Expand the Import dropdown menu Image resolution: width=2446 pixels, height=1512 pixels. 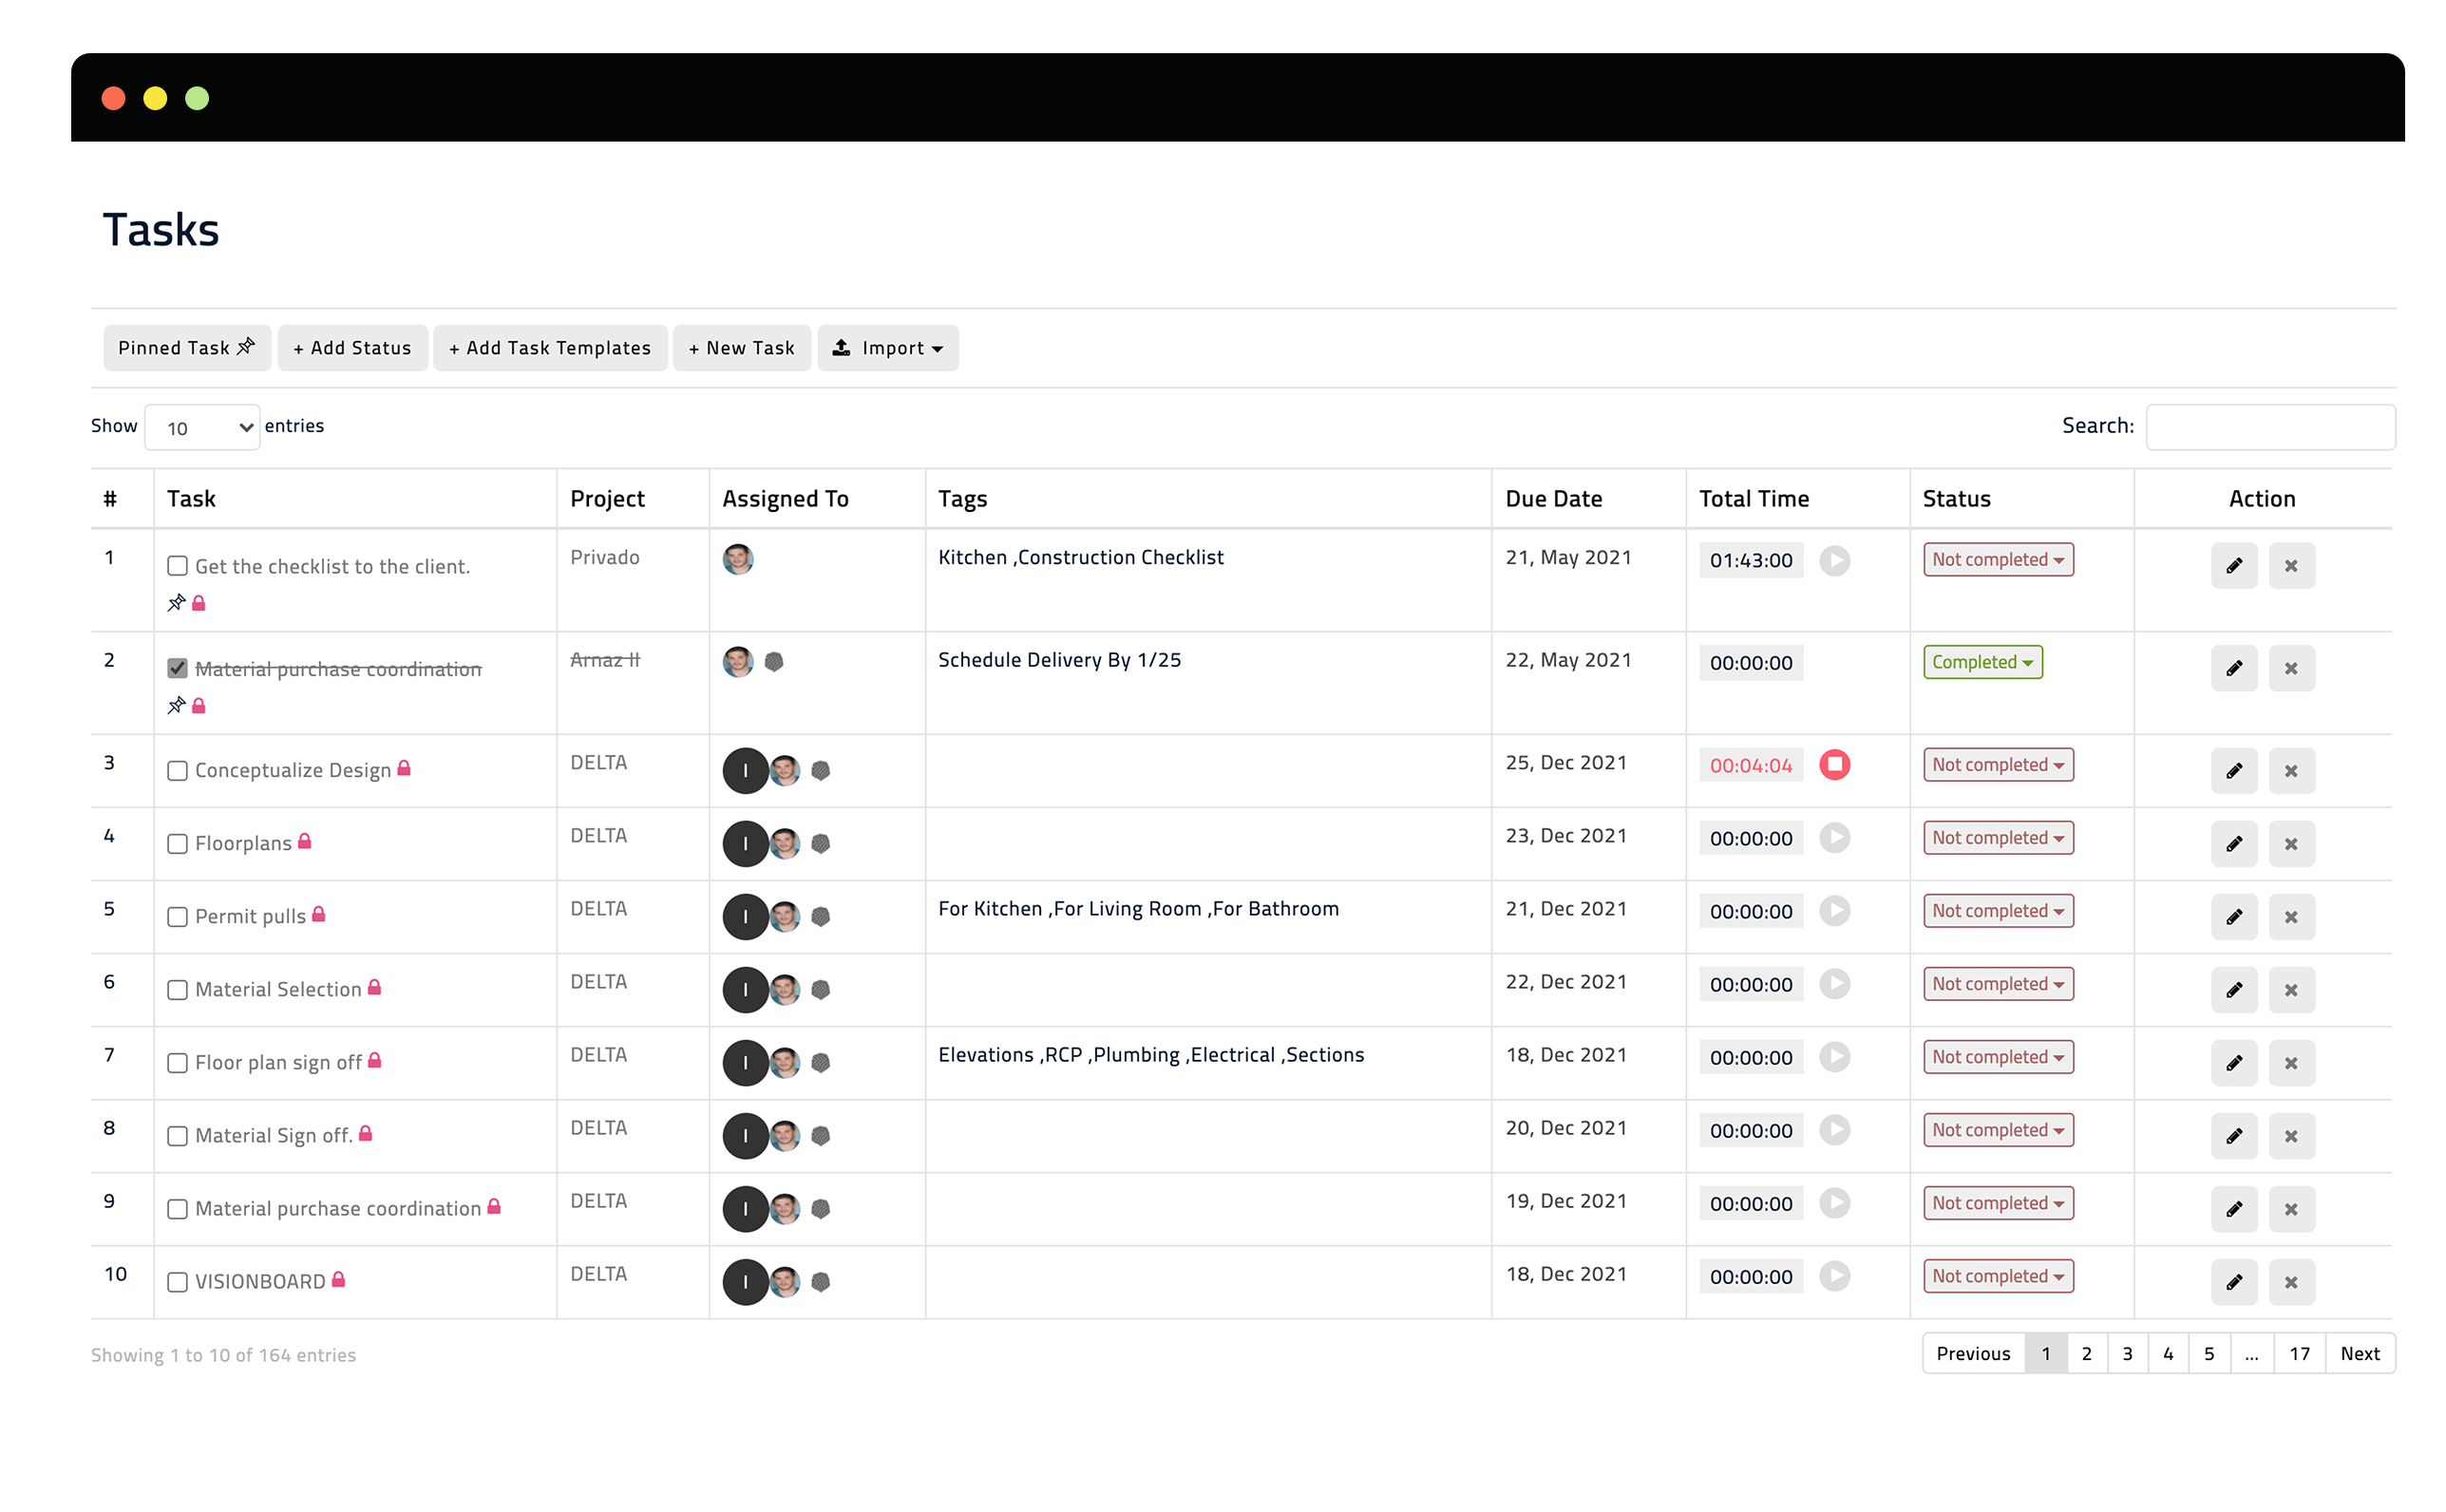888,348
